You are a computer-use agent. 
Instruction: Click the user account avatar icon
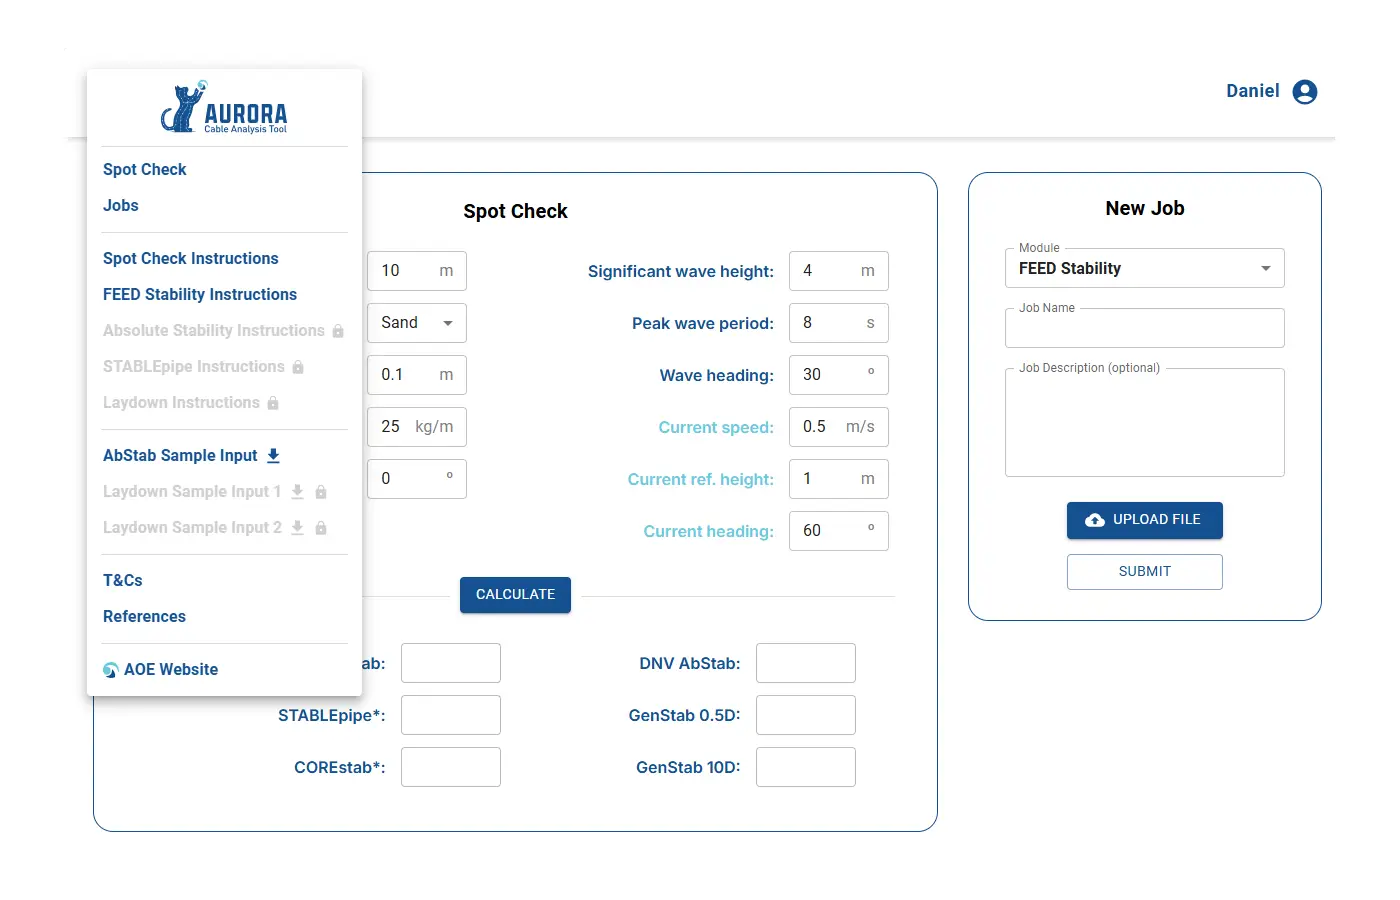click(x=1304, y=92)
